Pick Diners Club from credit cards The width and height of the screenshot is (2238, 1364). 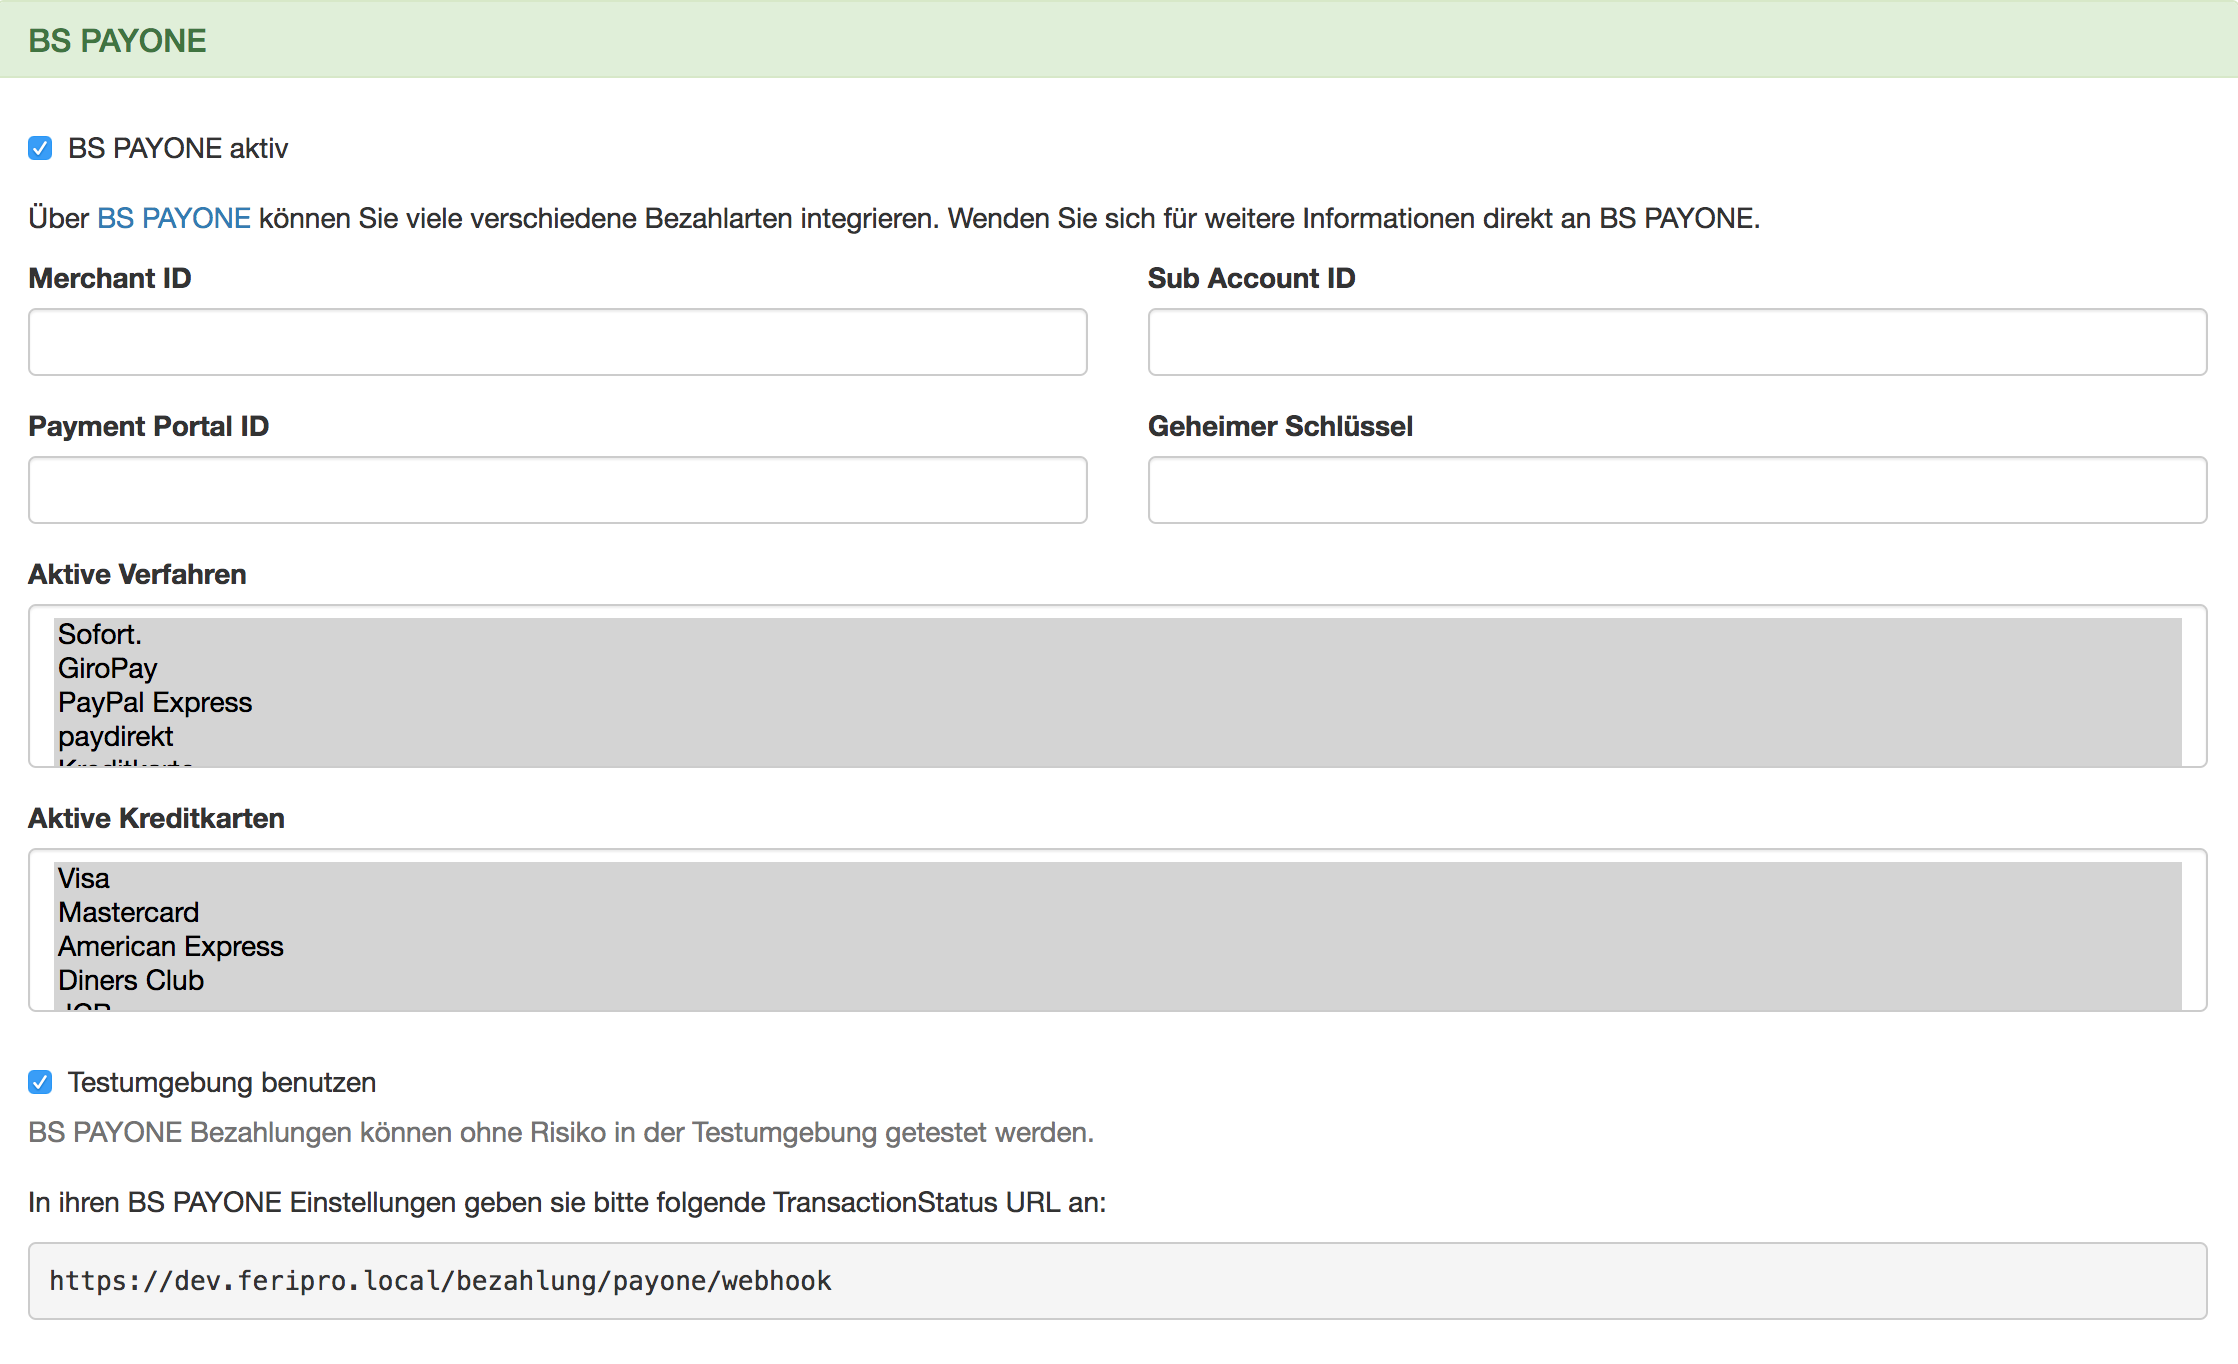click(x=131, y=980)
